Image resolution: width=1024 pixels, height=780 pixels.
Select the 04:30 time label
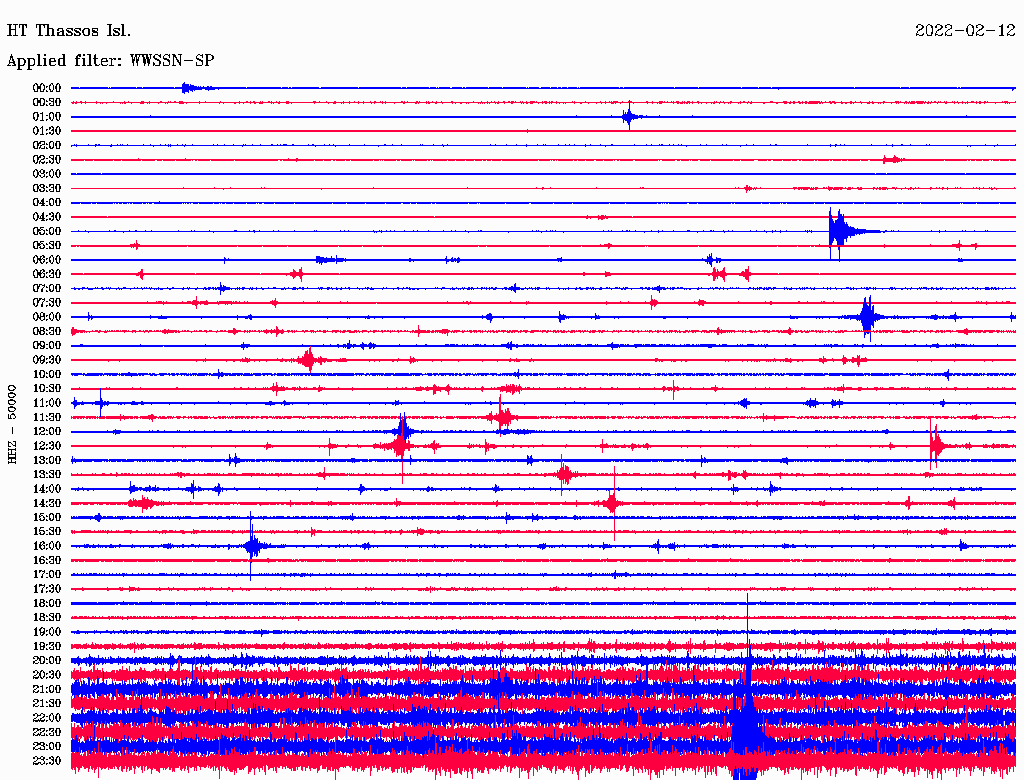click(x=46, y=217)
